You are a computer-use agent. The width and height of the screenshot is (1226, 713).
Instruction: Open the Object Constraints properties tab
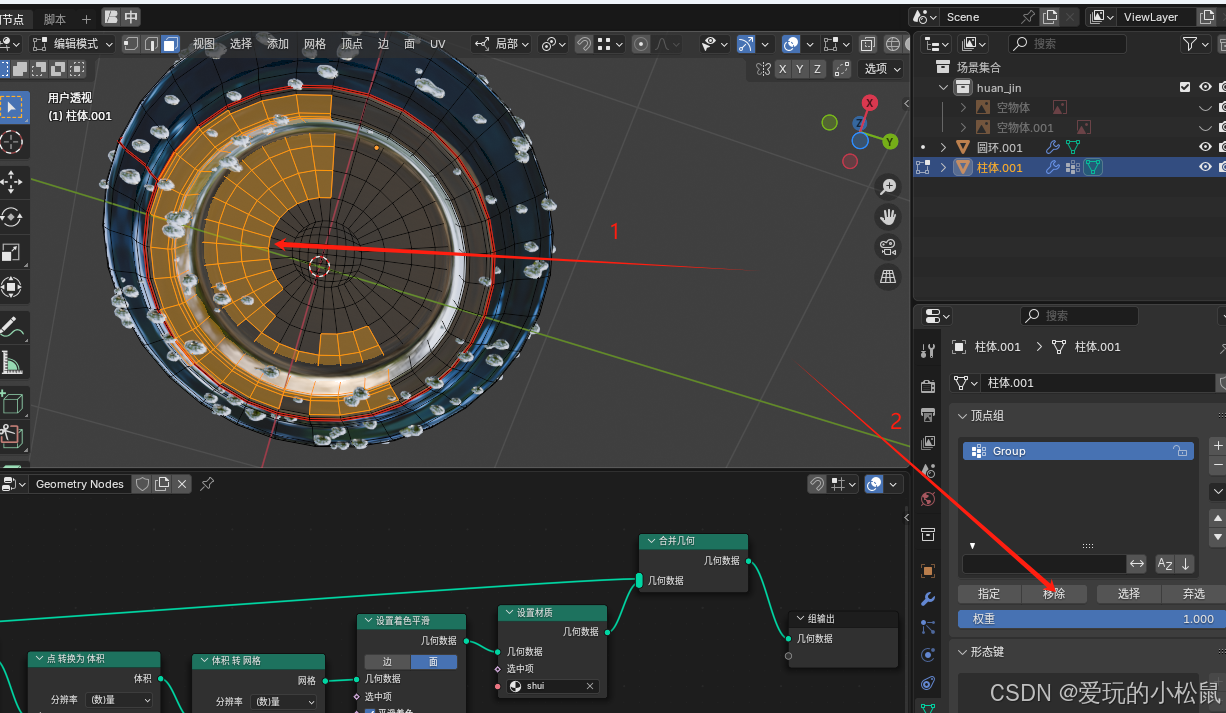click(x=928, y=683)
